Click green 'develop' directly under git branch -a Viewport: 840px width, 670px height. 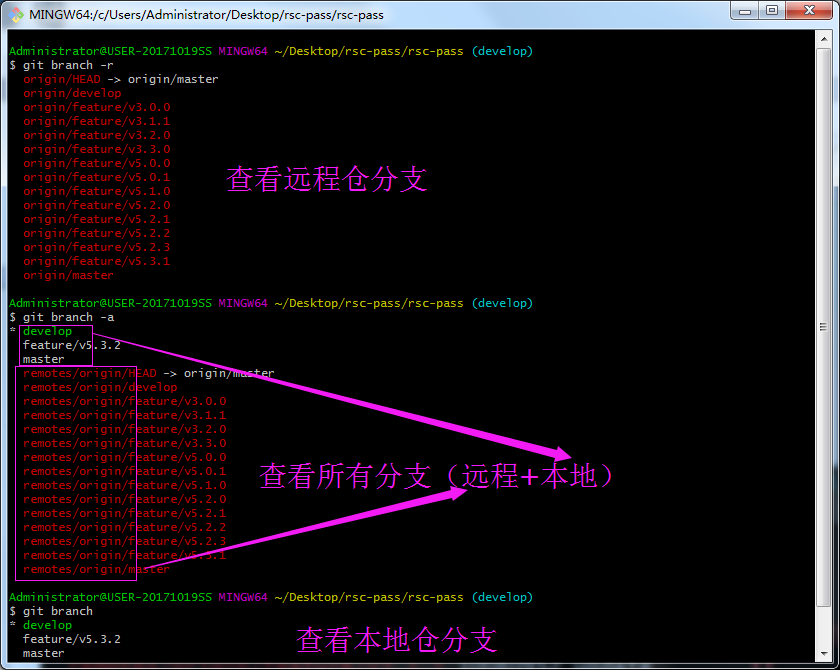[x=47, y=332]
